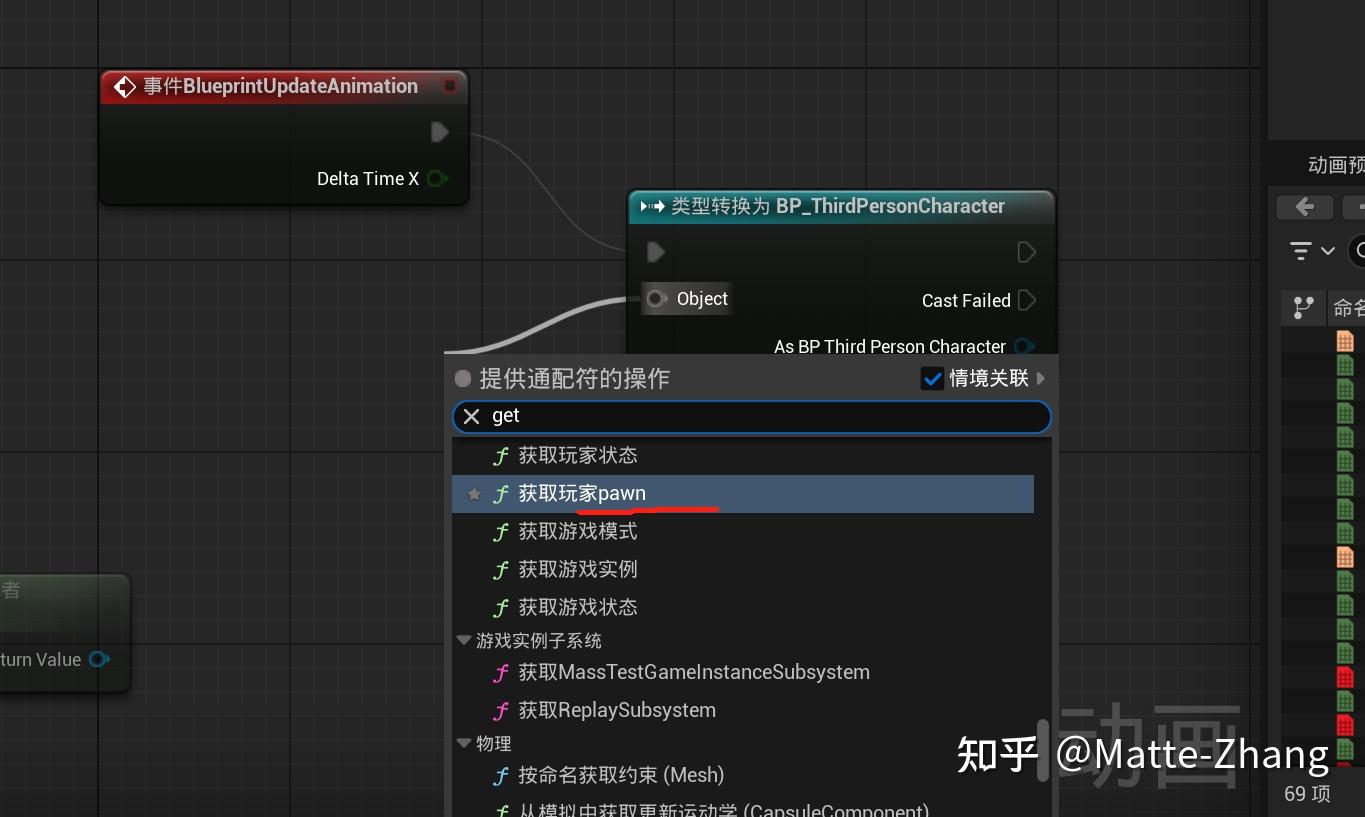Click the star favorite icon beside 获取玩家pawn
This screenshot has width=1365, height=817.
(x=474, y=493)
